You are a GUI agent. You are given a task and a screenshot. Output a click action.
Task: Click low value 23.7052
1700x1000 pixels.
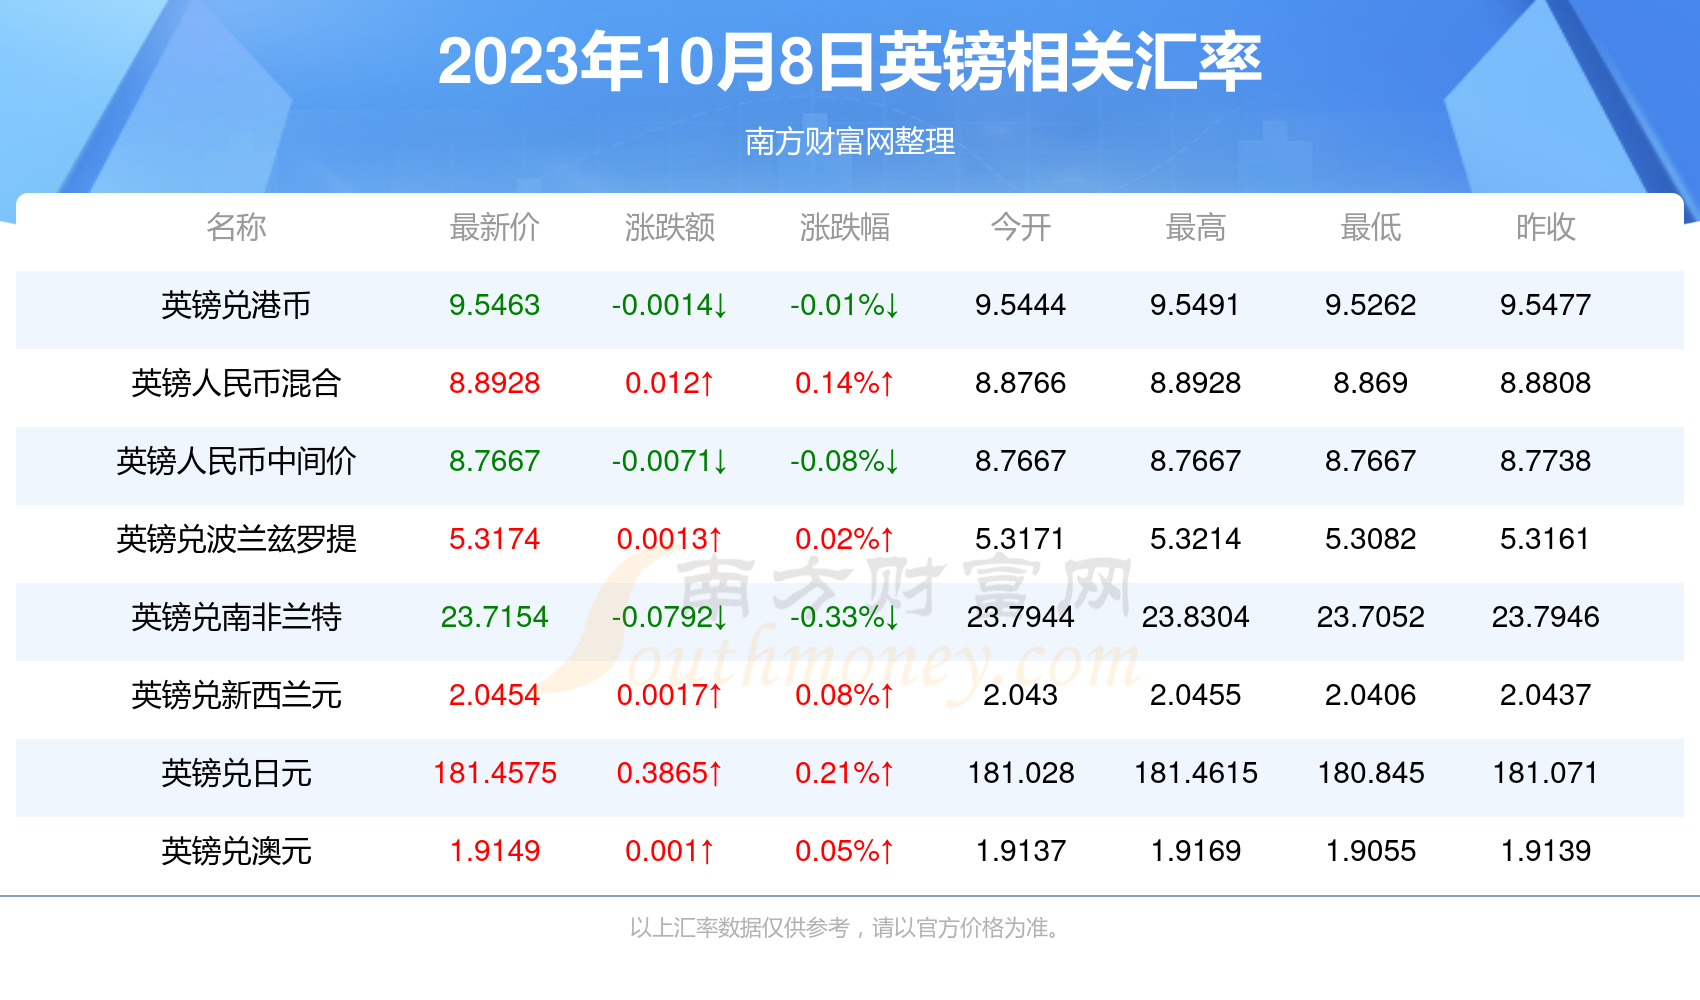tap(1370, 617)
